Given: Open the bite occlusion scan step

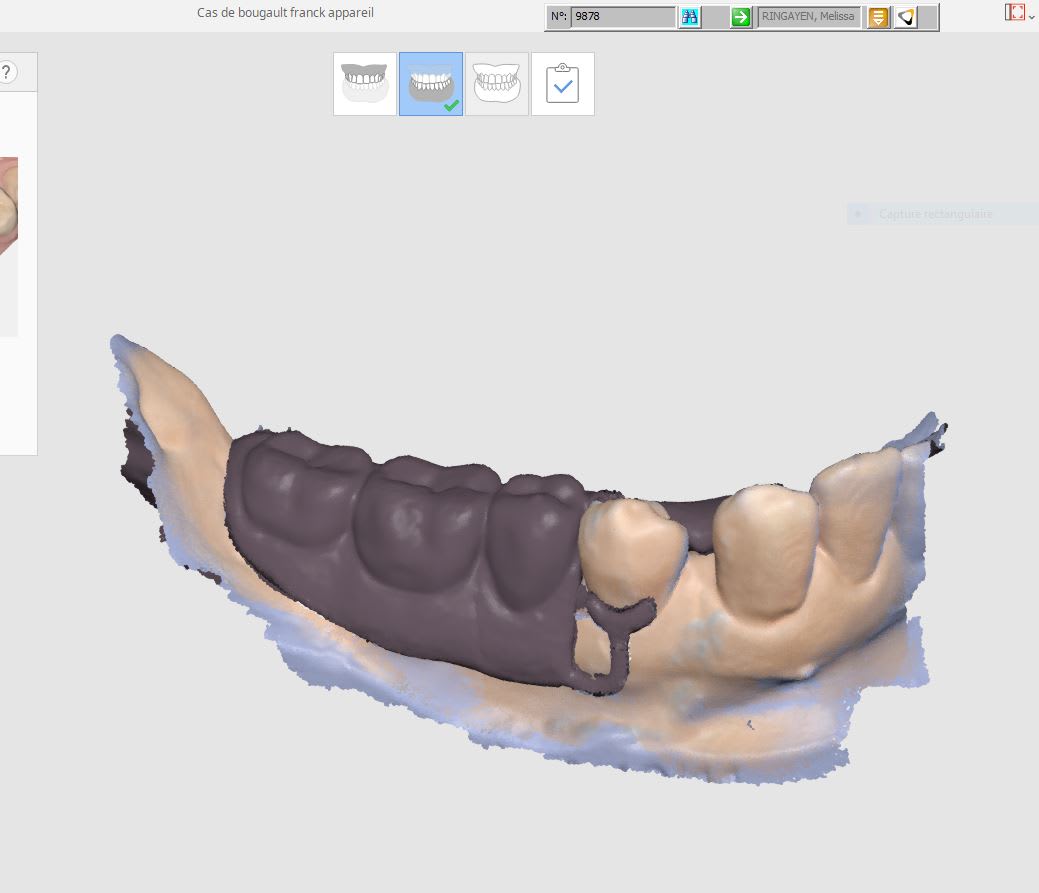Looking at the screenshot, I should 497,84.
